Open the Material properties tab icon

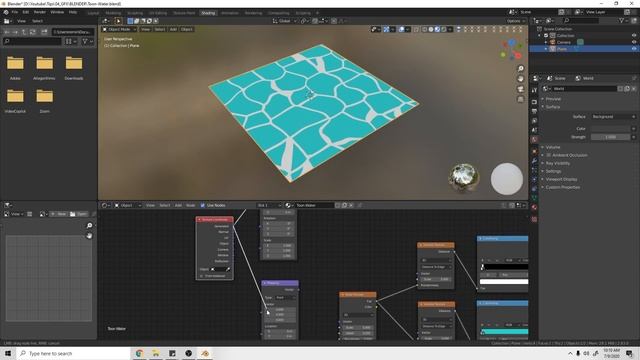[x=534, y=207]
